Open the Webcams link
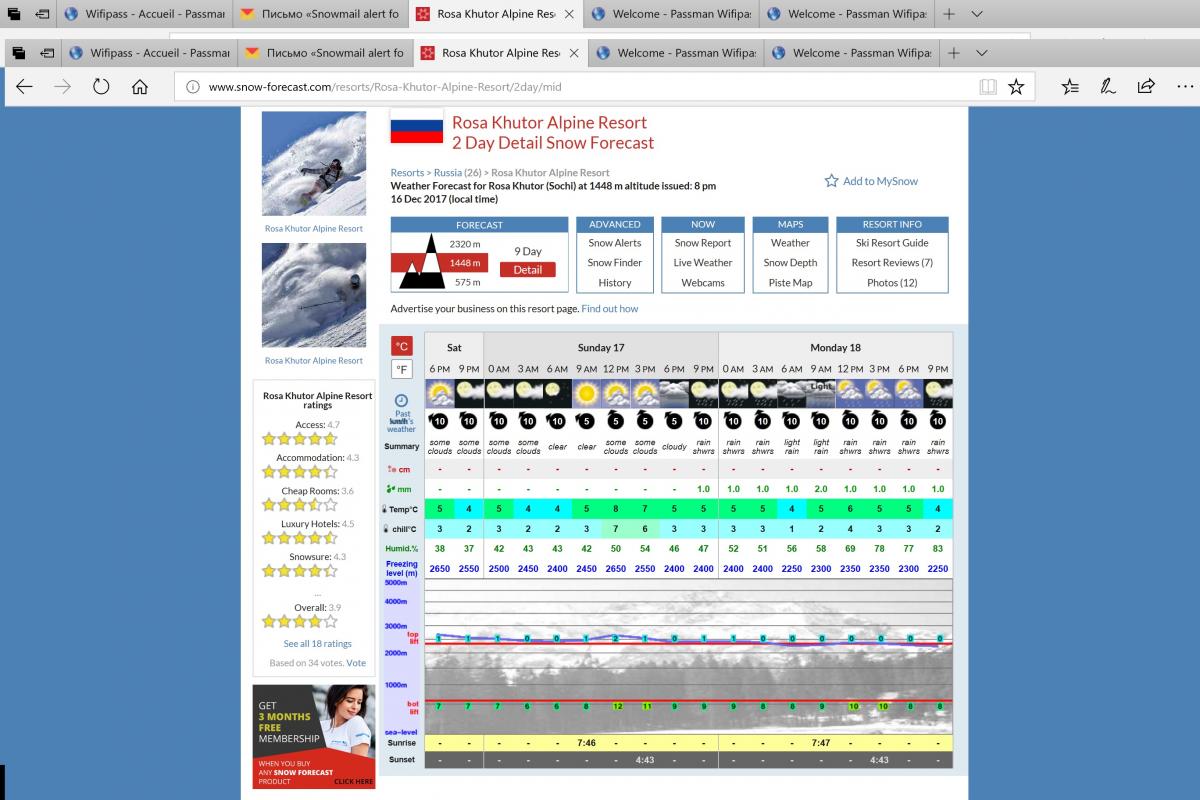 [703, 283]
